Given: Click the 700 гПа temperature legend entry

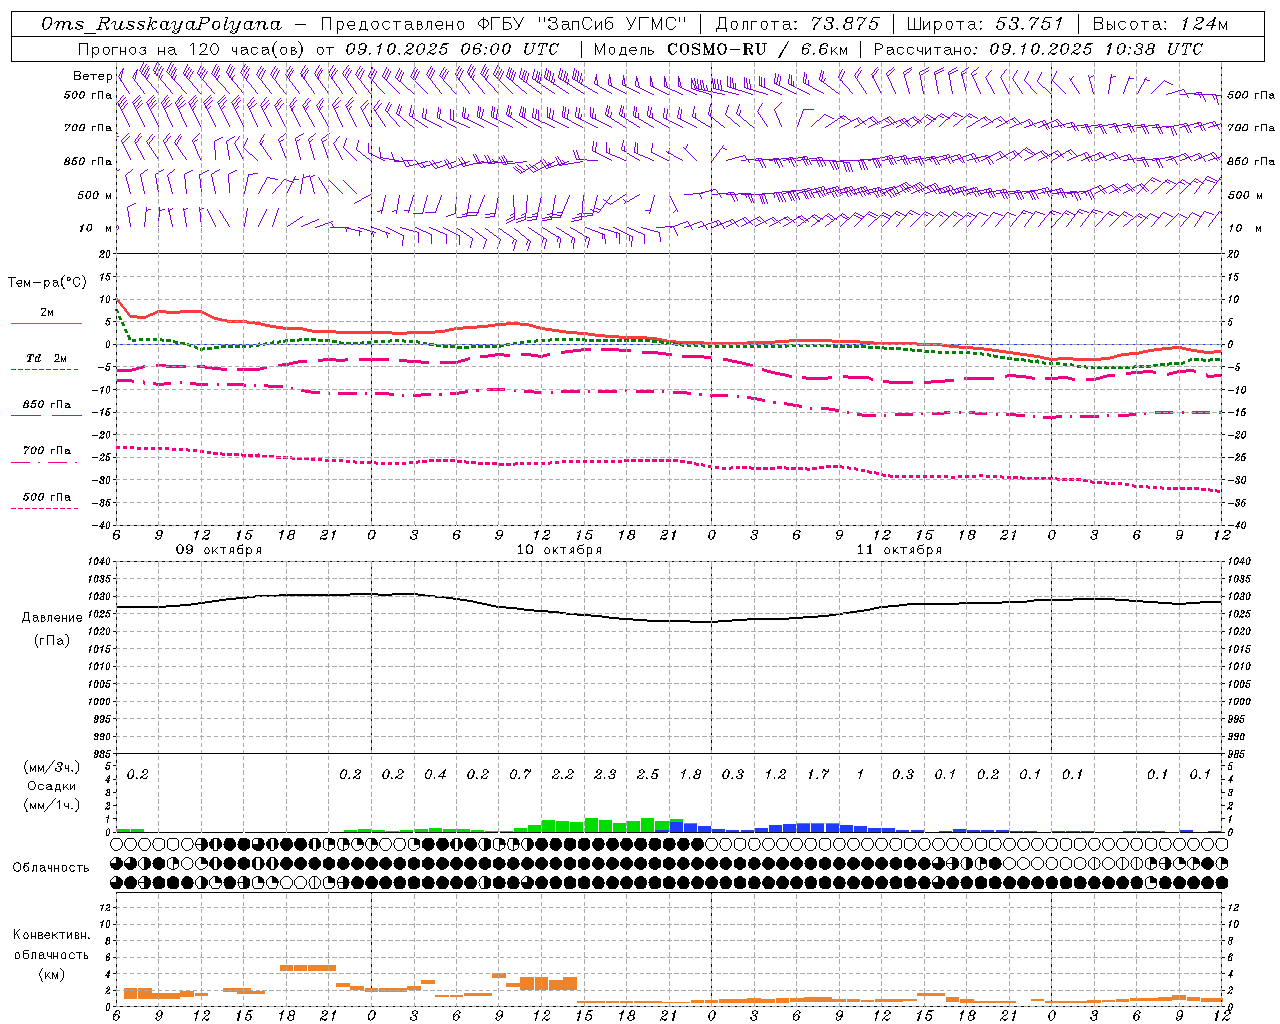Looking at the screenshot, I should pos(47,450).
